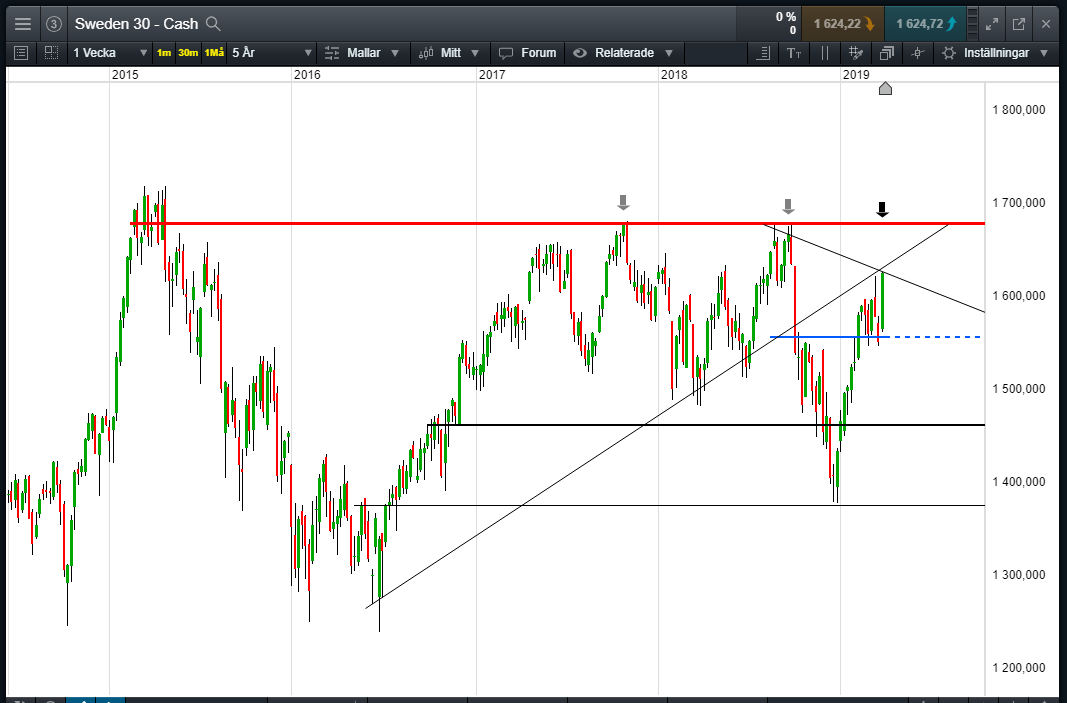
Task: Select the 1Må quick interval
Action: [x=214, y=52]
